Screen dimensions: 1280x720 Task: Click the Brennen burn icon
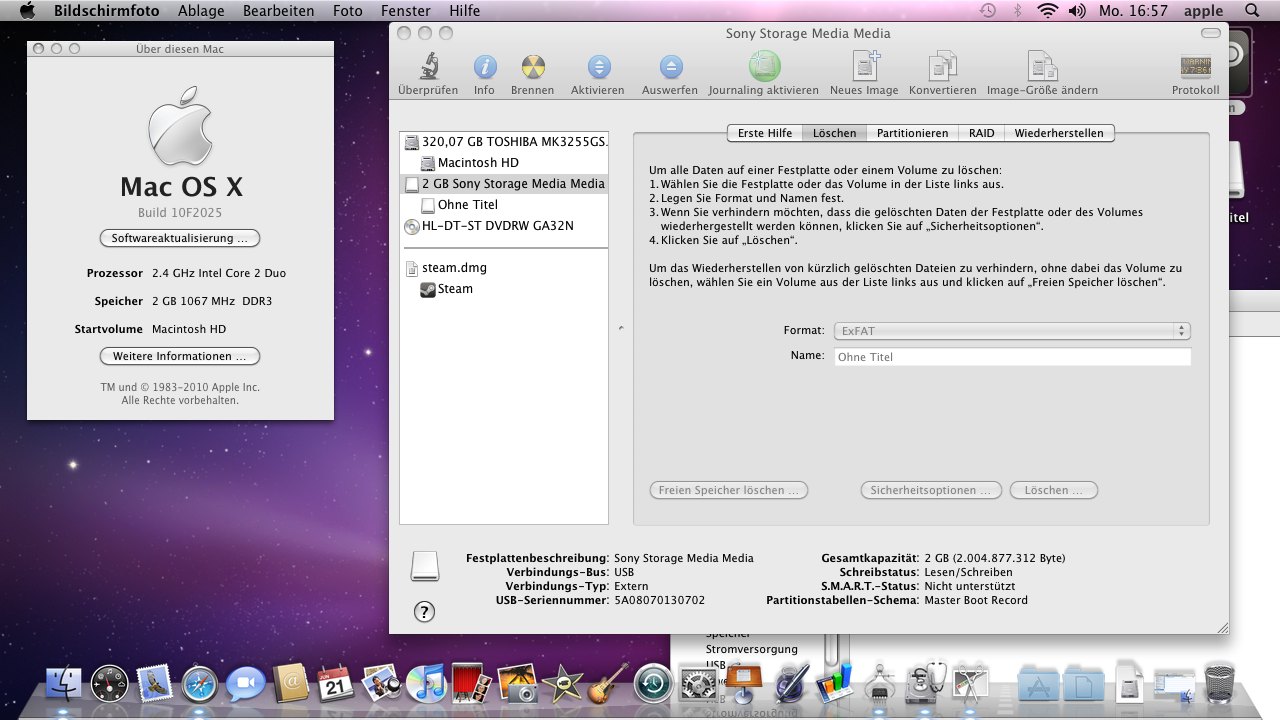(532, 67)
